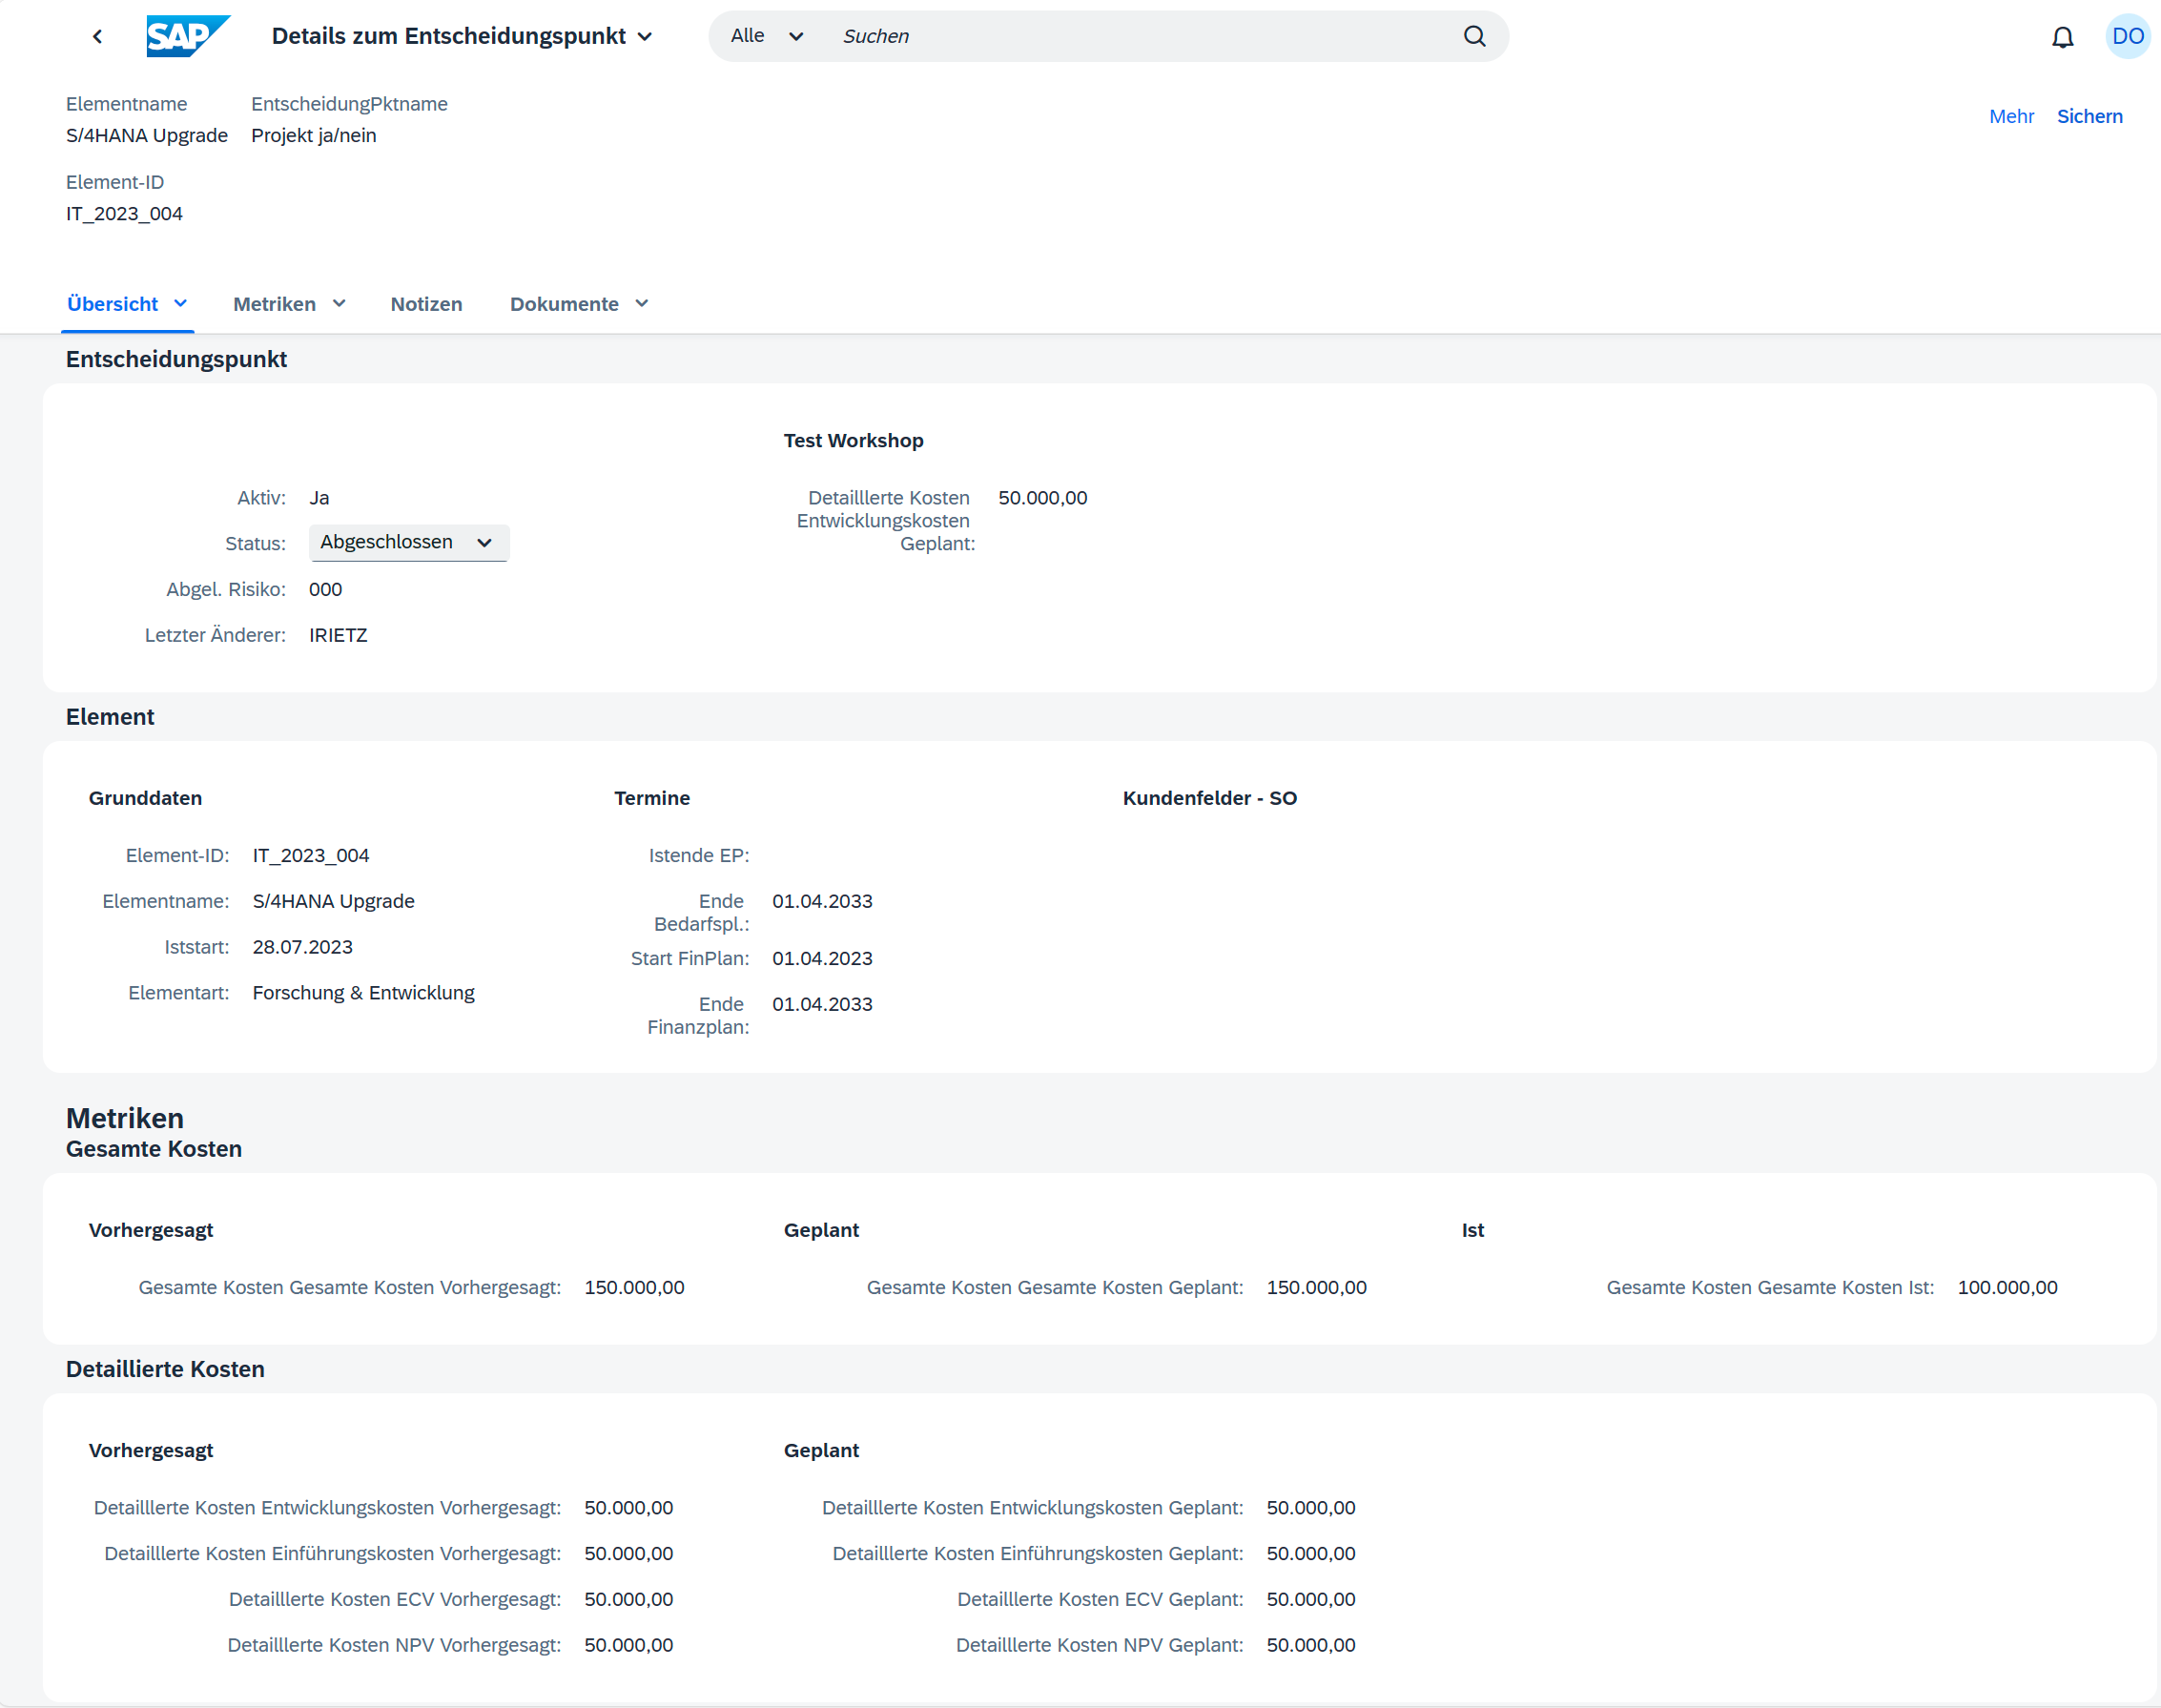Click the Projekt ja/nein header value
2161x1708 pixels.
click(314, 136)
